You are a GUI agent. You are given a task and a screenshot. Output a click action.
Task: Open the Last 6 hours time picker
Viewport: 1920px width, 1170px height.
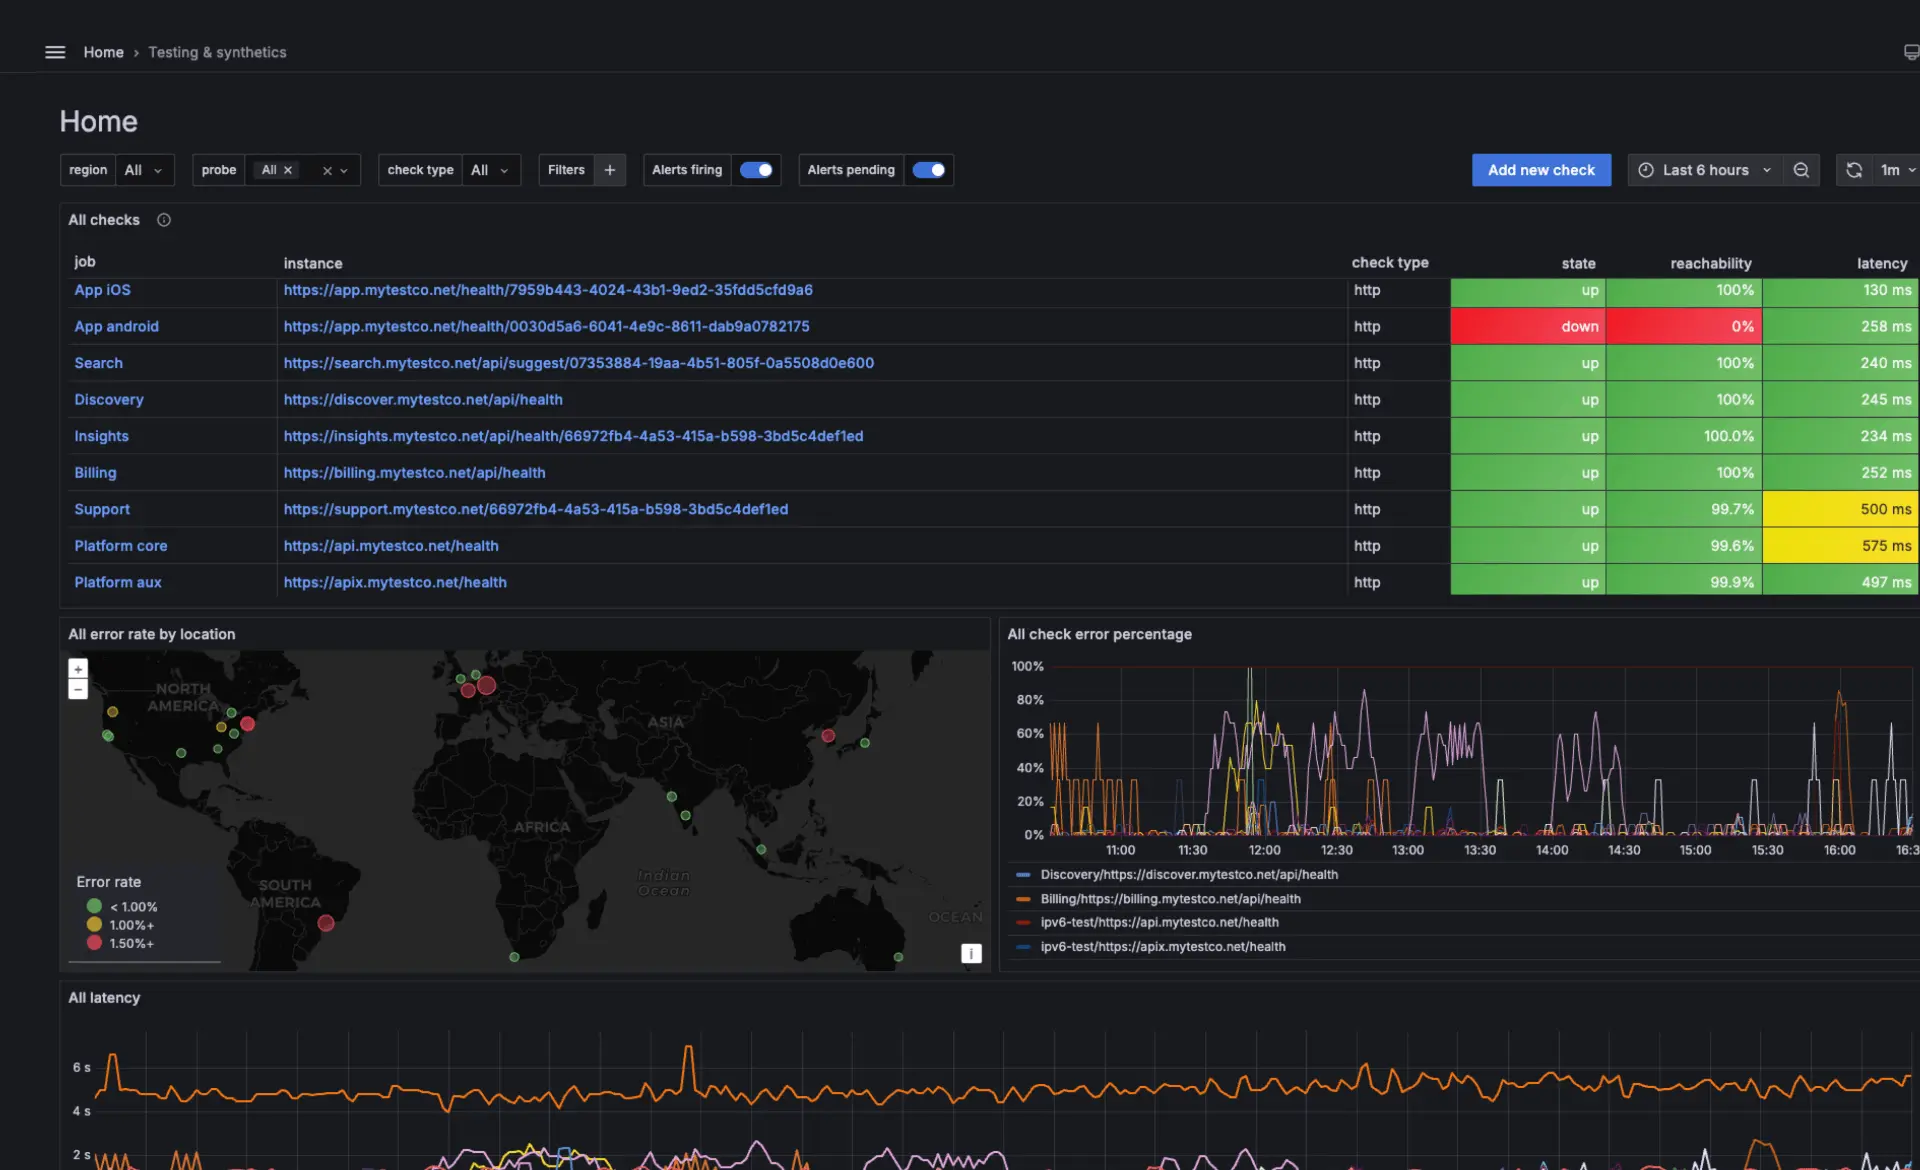click(x=1705, y=170)
